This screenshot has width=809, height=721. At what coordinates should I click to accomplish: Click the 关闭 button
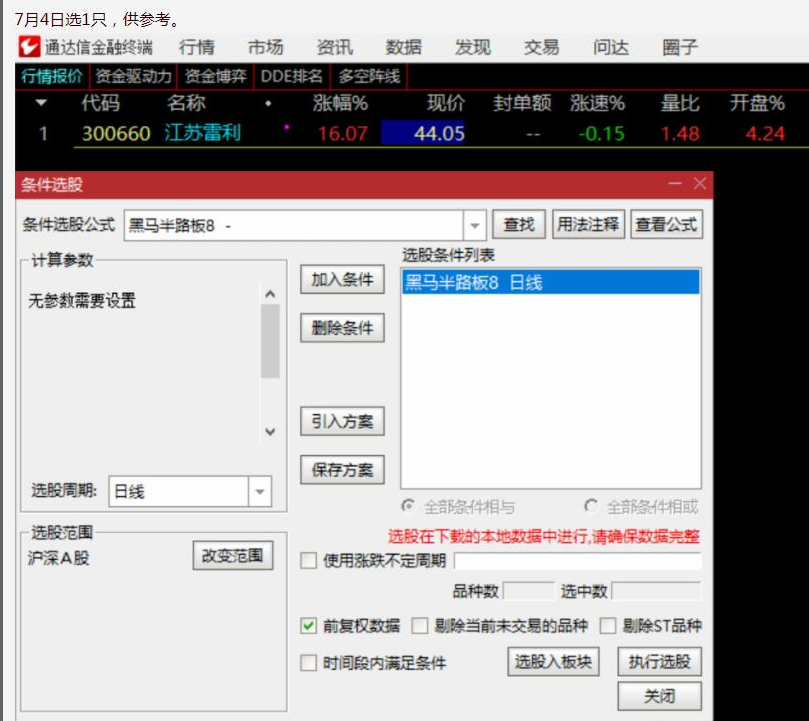[x=659, y=696]
